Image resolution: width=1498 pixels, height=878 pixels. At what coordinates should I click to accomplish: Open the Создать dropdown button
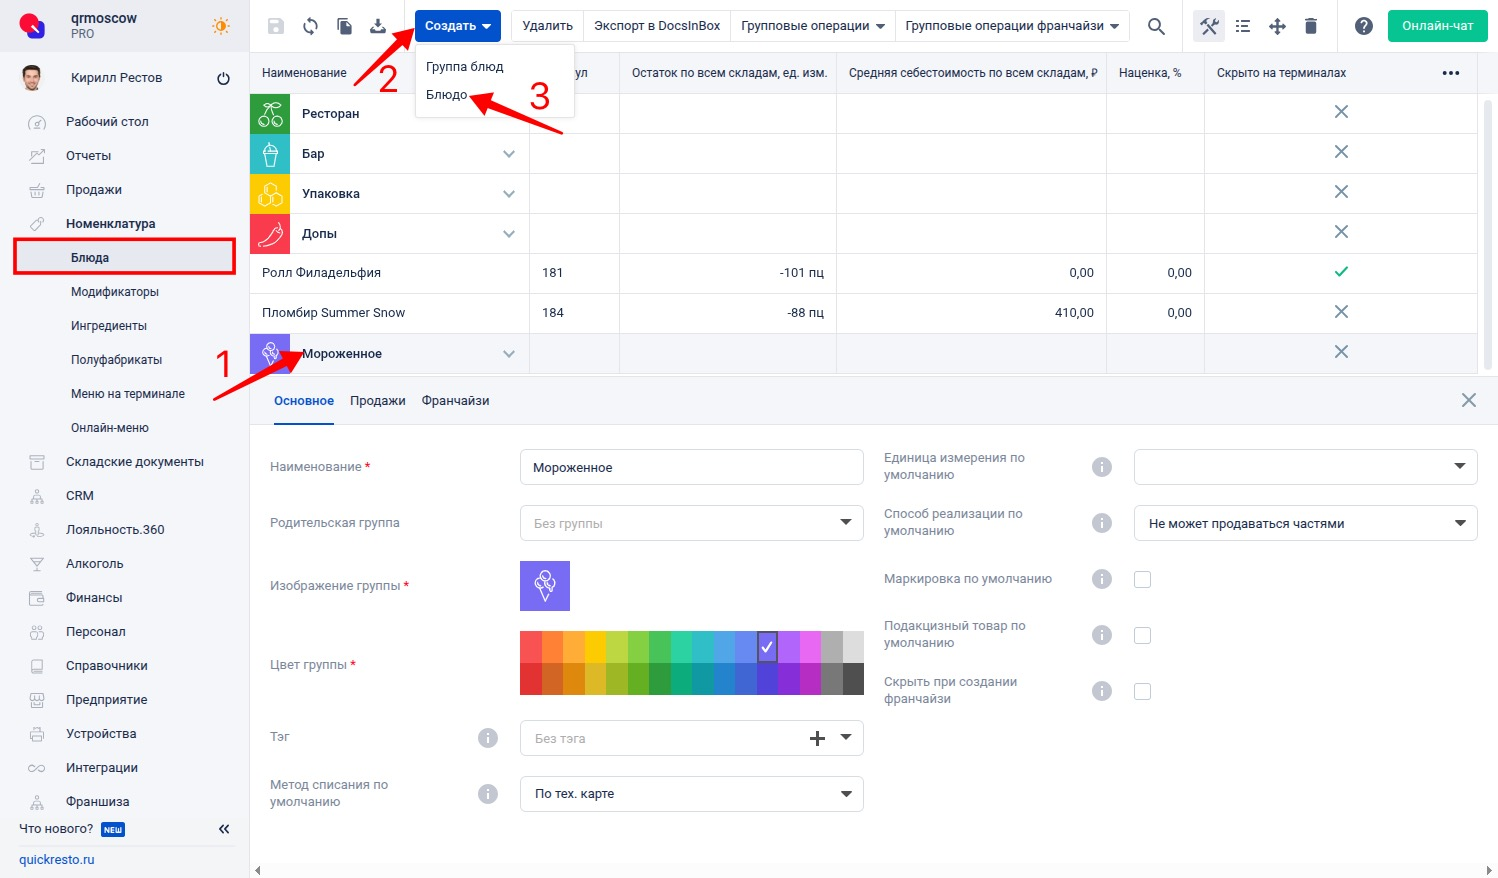point(458,26)
